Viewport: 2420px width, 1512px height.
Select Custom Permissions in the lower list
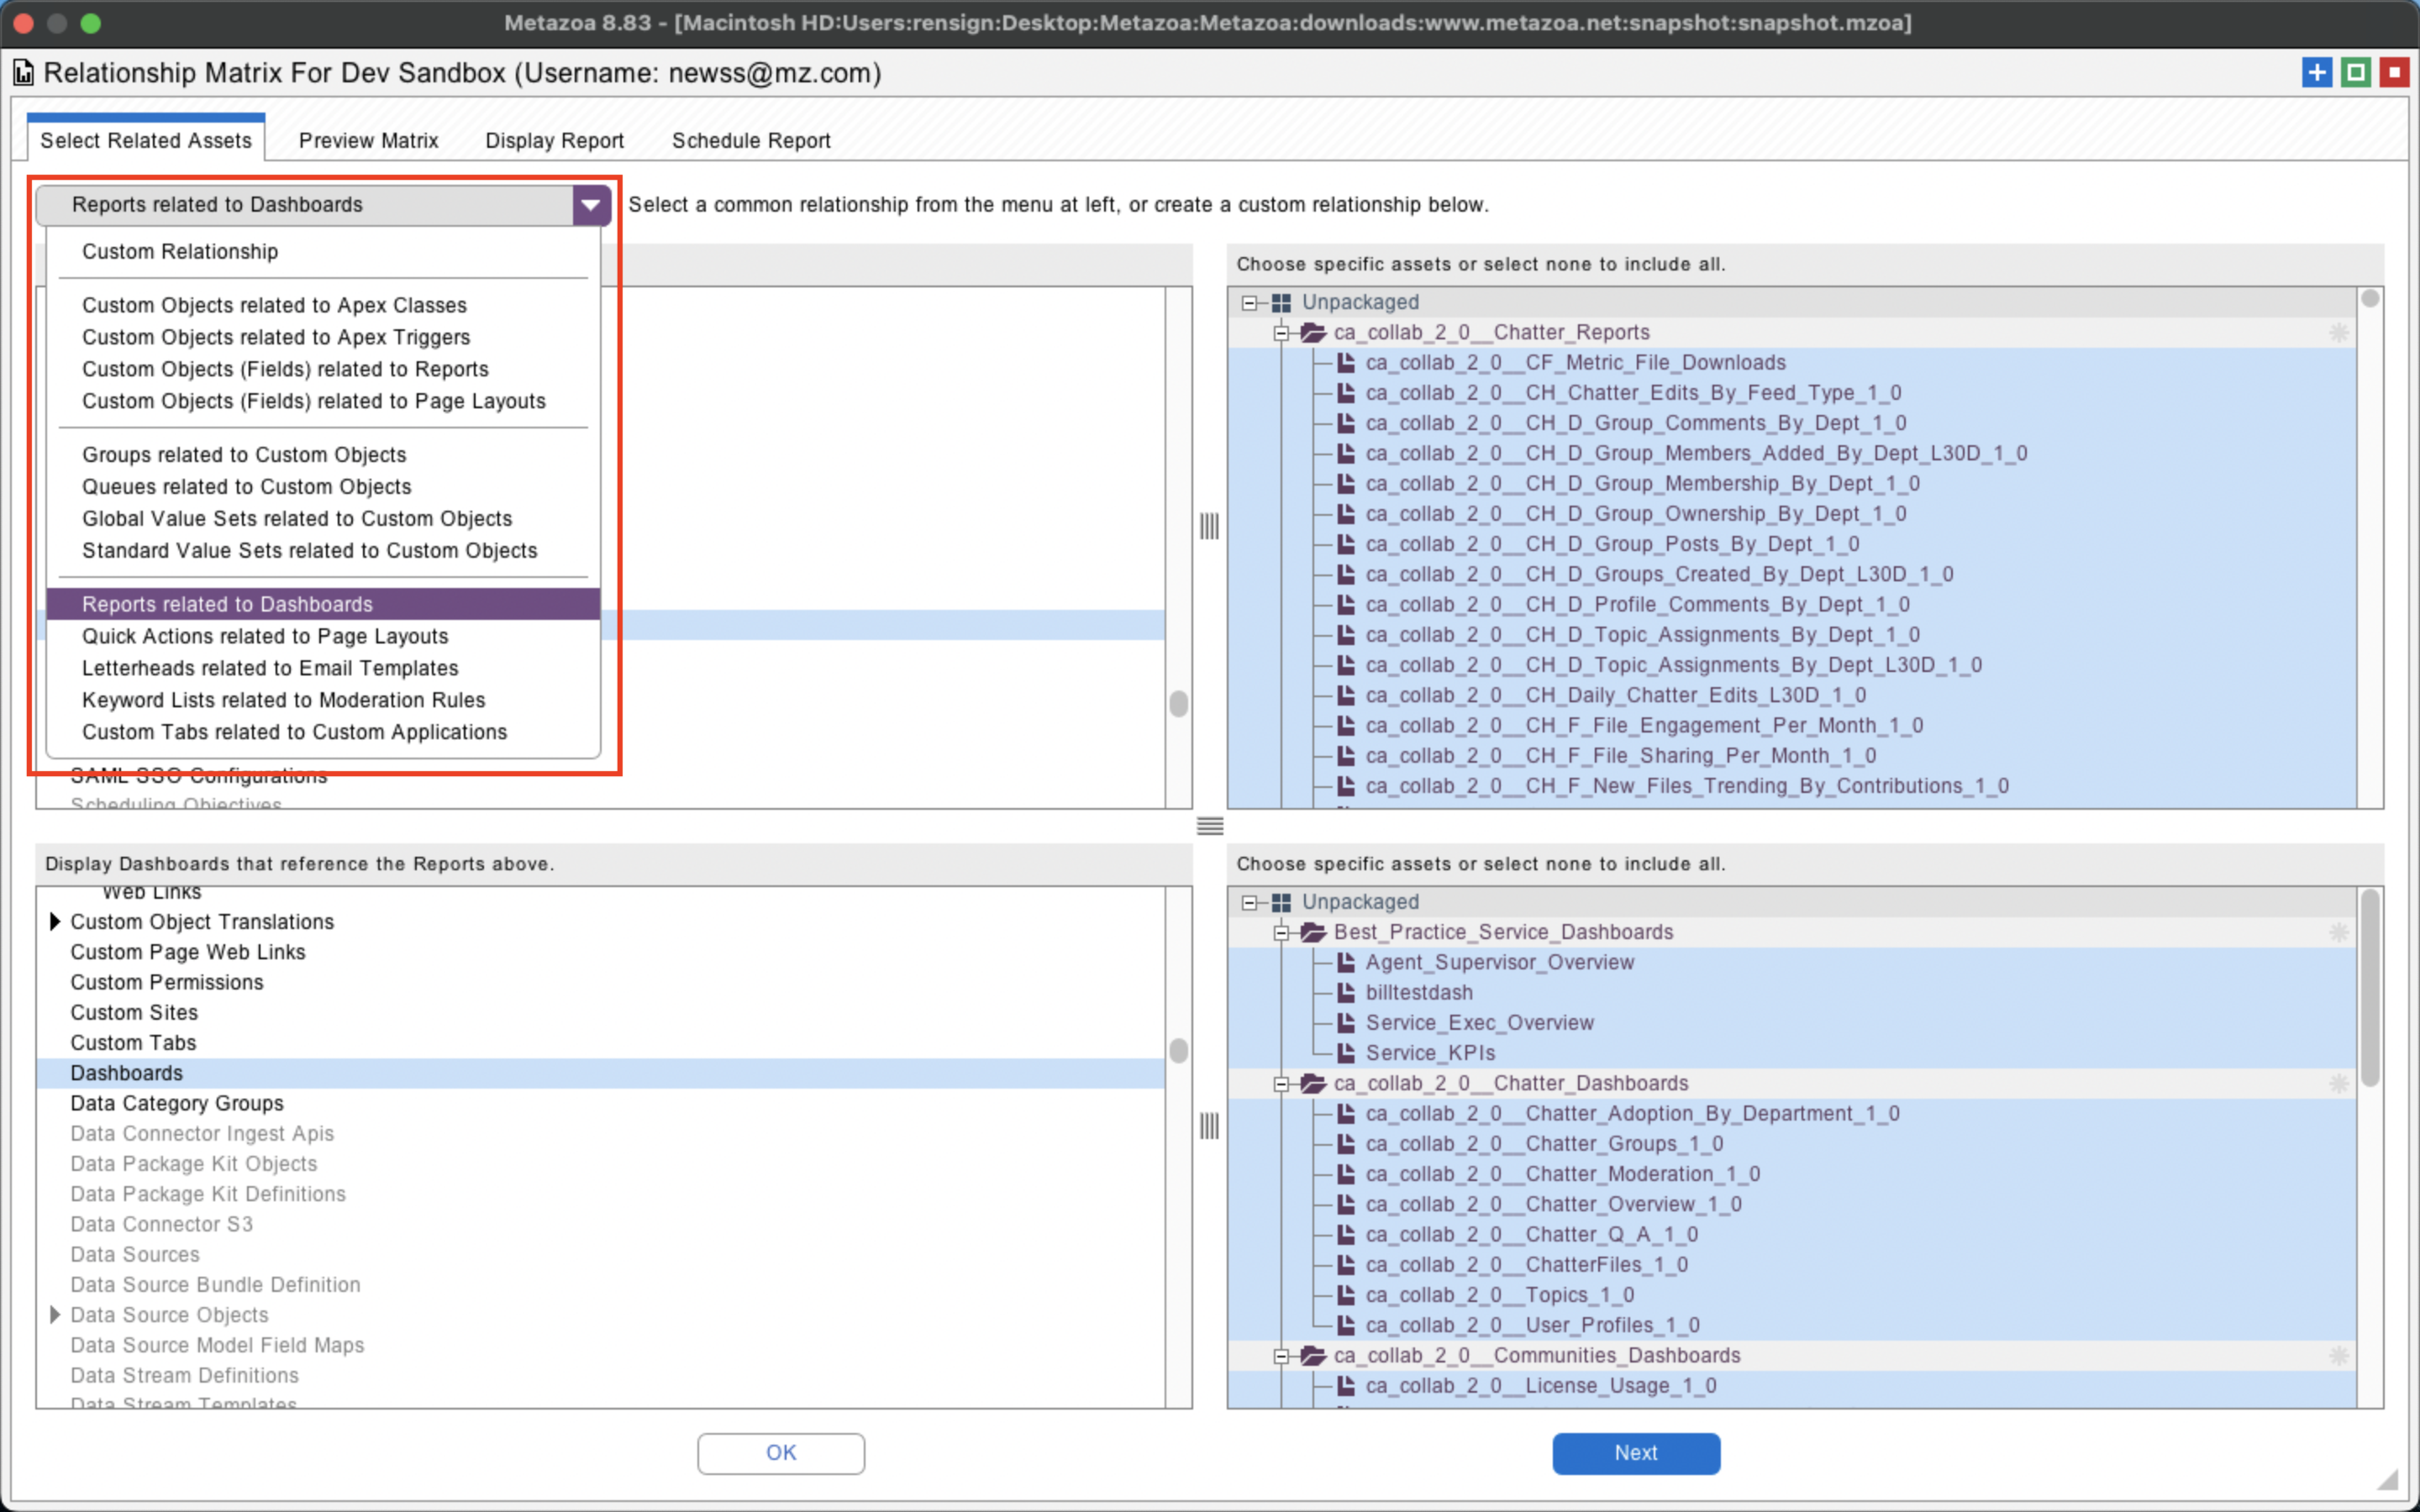click(x=601, y=983)
